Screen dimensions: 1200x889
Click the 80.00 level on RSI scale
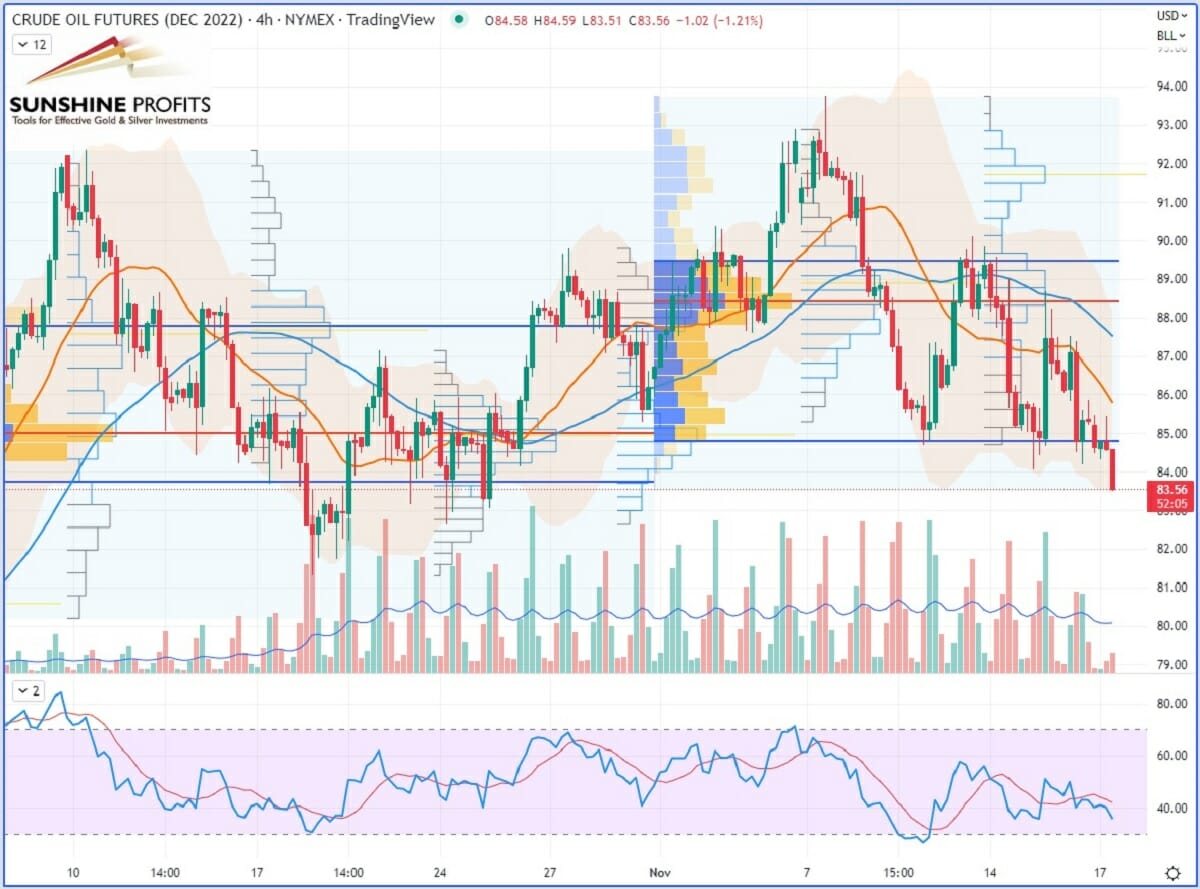click(x=1171, y=704)
